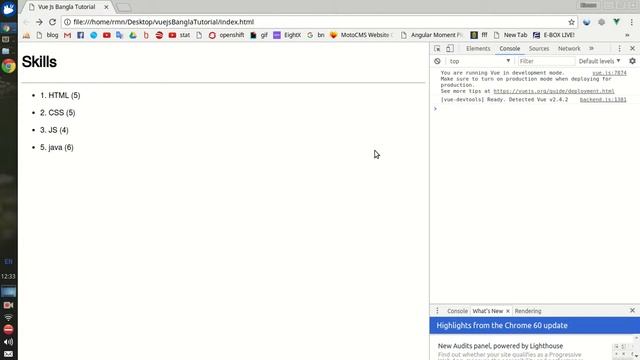The width and height of the screenshot is (640, 360).
Task: Select the What's New drawer tab
Action: tap(487, 311)
